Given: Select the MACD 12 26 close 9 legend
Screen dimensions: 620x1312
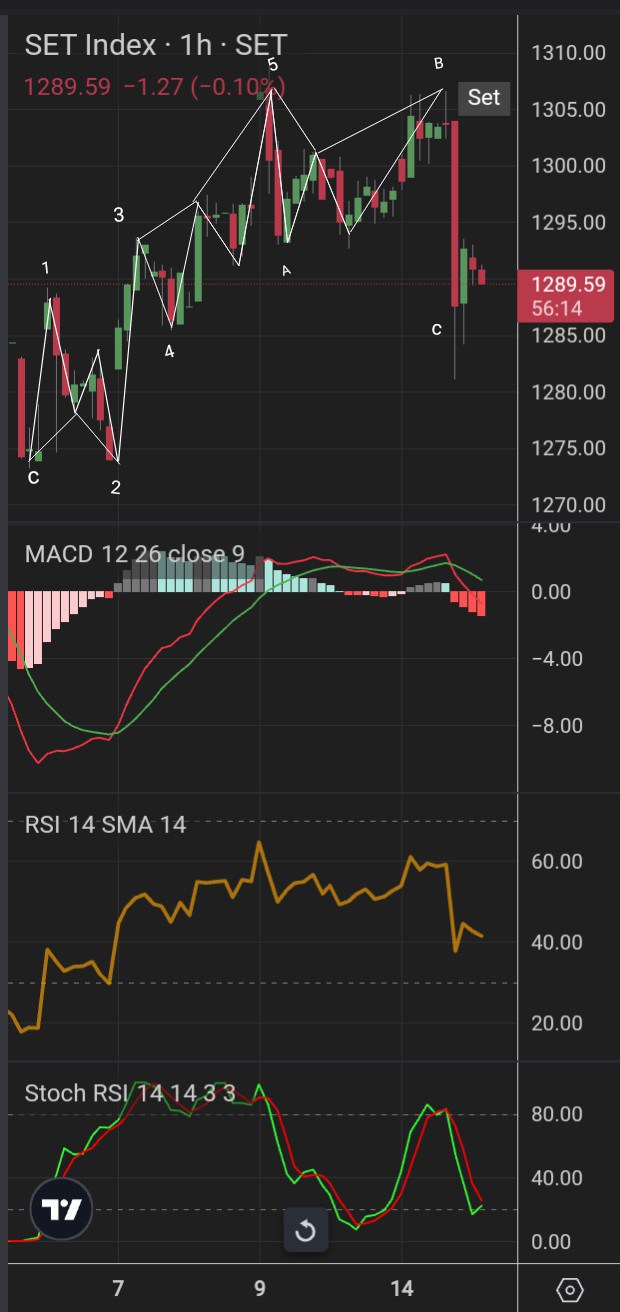Looking at the screenshot, I should (x=134, y=553).
